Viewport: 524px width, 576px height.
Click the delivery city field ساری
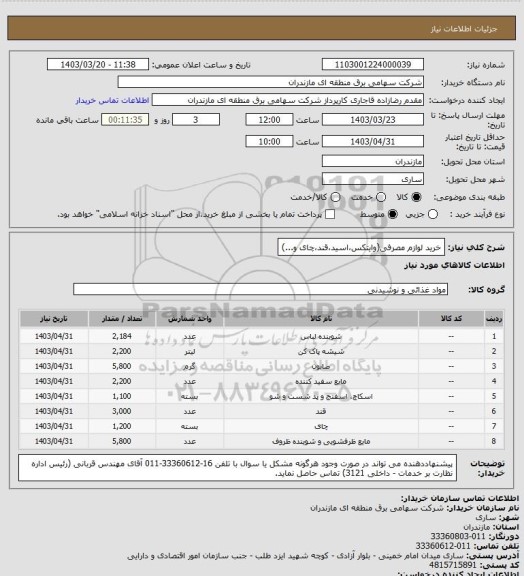pyautogui.click(x=373, y=179)
